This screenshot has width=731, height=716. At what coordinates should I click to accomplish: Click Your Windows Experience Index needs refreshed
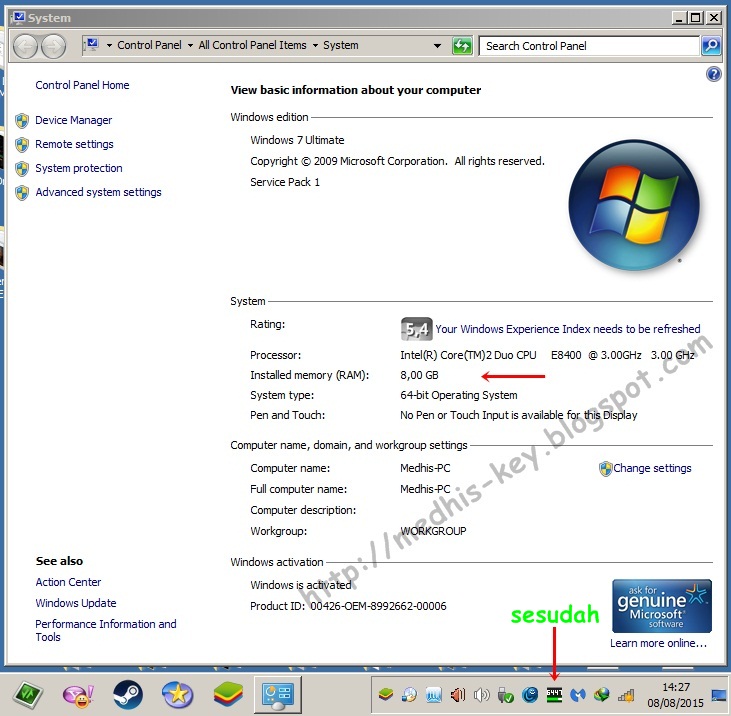(x=567, y=329)
